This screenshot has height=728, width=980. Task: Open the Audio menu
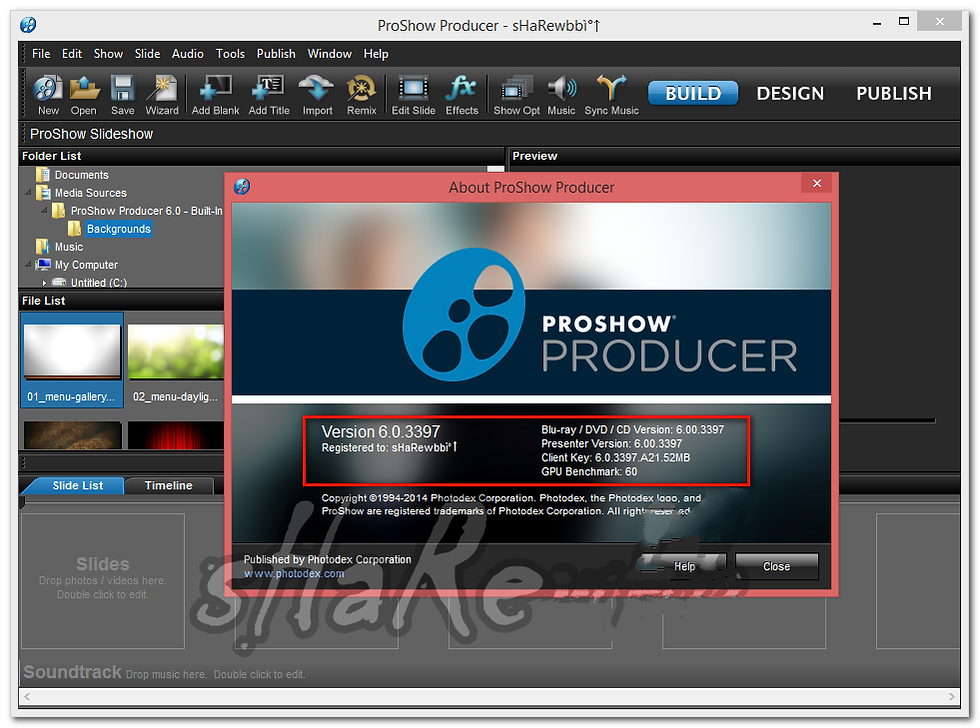coord(188,54)
